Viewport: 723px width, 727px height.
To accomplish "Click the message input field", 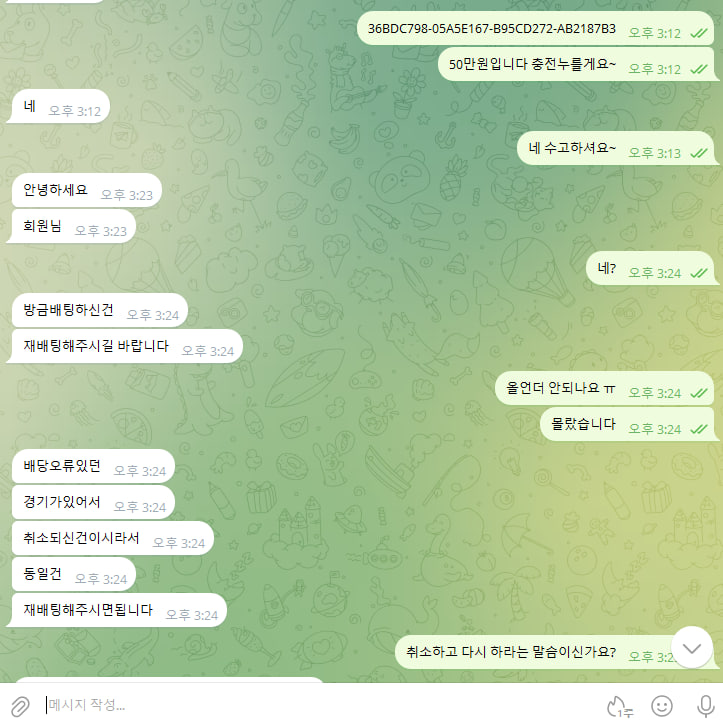I will point(320,705).
